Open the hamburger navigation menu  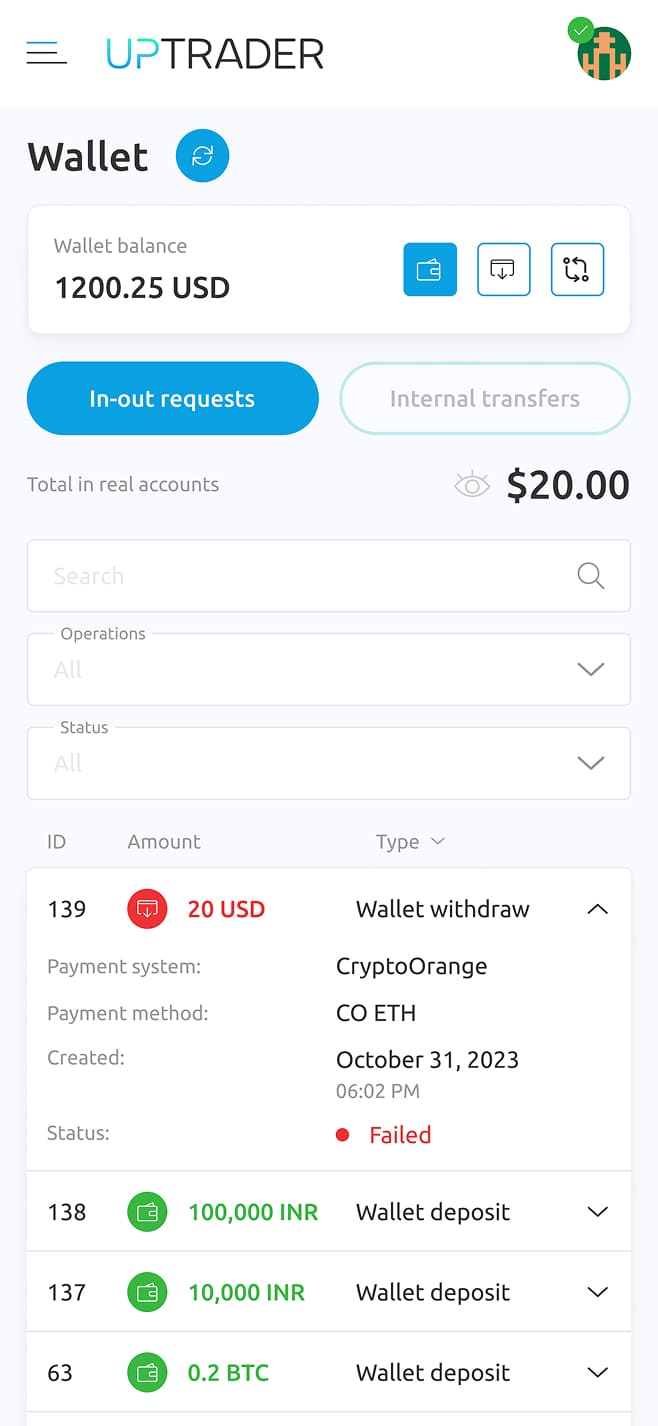click(46, 53)
